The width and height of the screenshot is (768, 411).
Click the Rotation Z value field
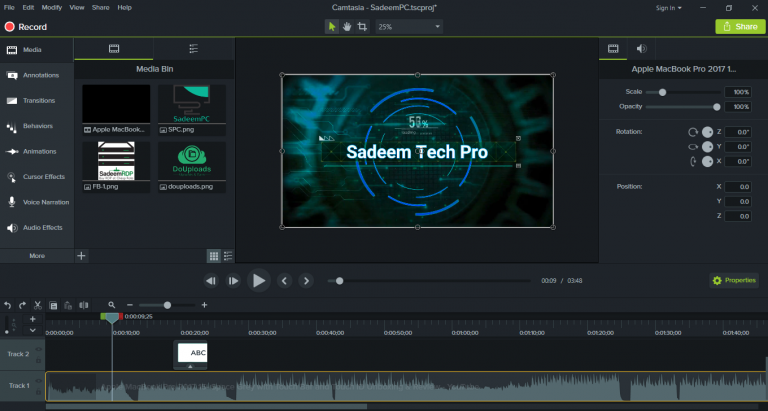pyautogui.click(x=738, y=132)
